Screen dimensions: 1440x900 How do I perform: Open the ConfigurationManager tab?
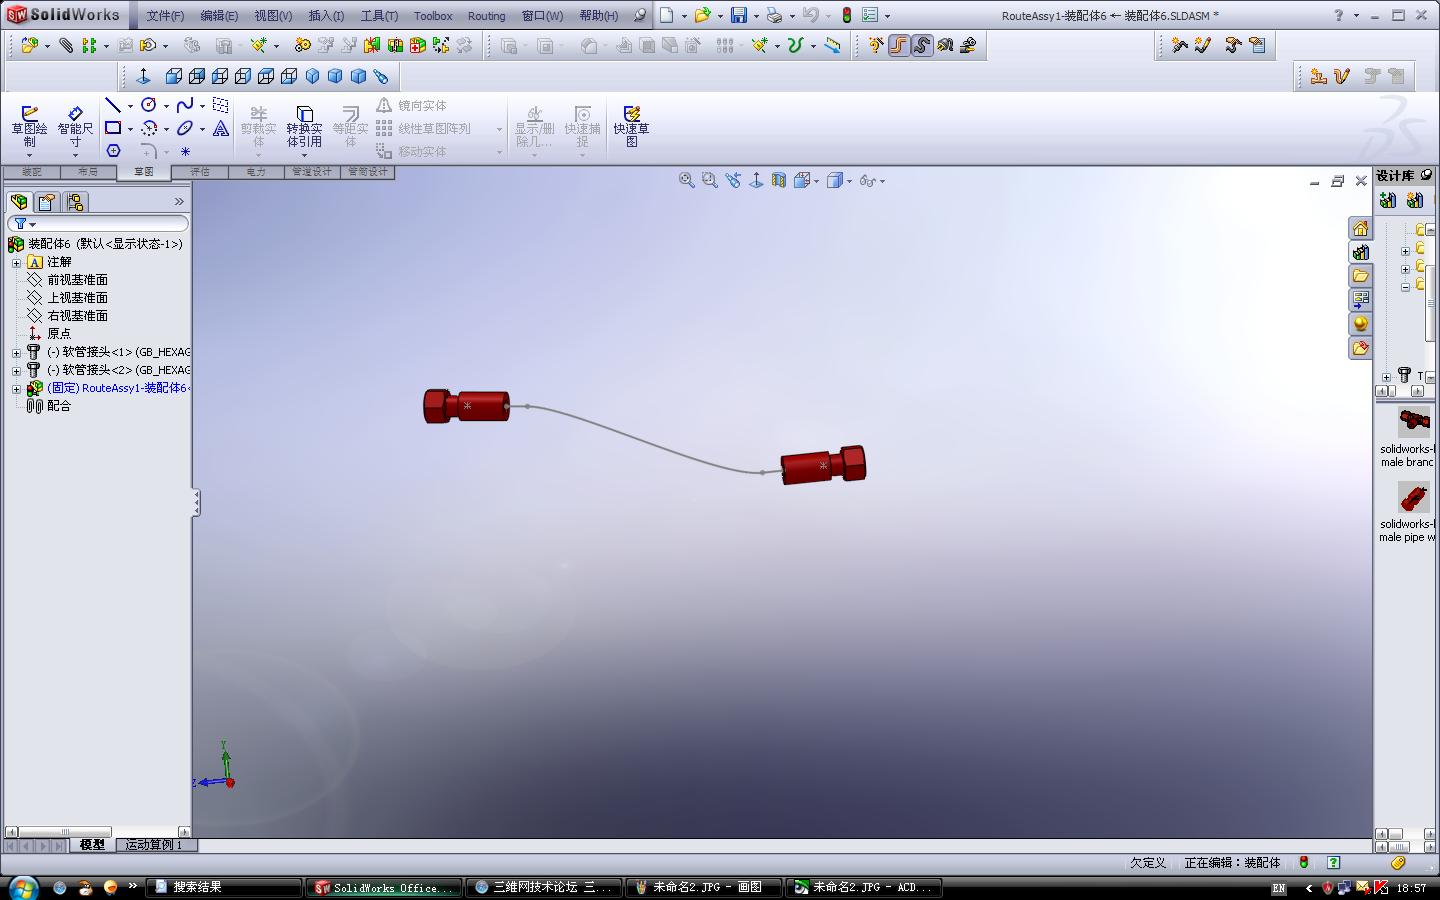(x=74, y=202)
